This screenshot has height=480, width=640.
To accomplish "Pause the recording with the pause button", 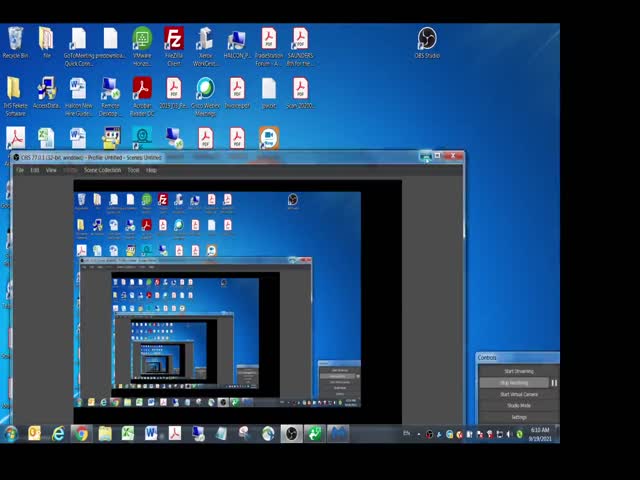I will [x=554, y=383].
